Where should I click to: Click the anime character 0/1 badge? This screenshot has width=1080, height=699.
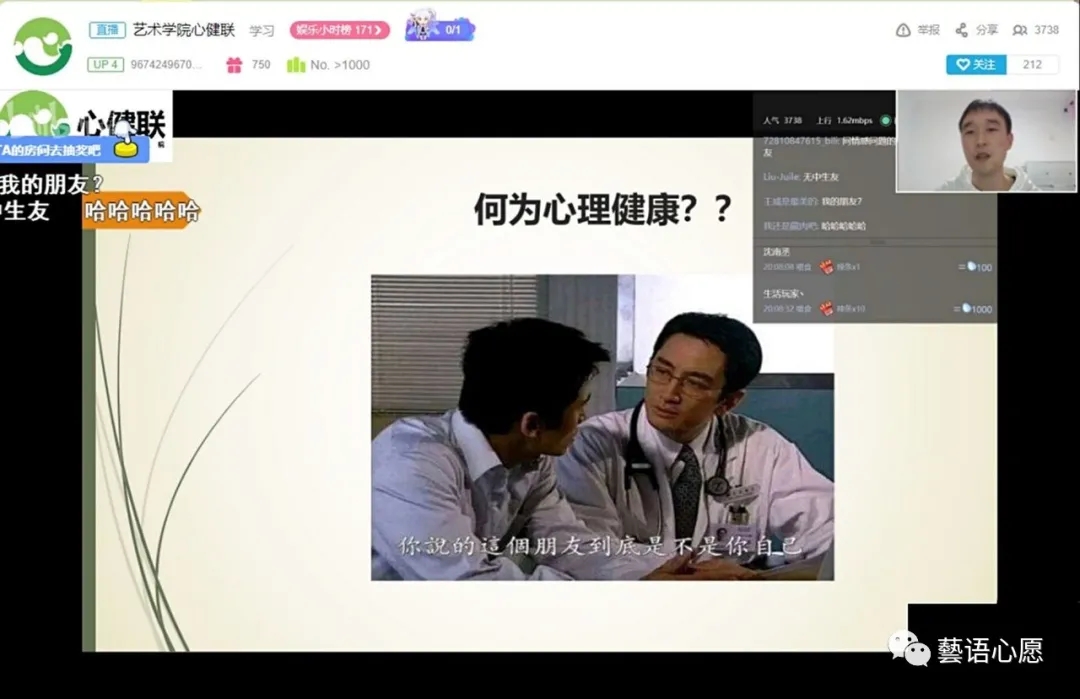pos(438,27)
